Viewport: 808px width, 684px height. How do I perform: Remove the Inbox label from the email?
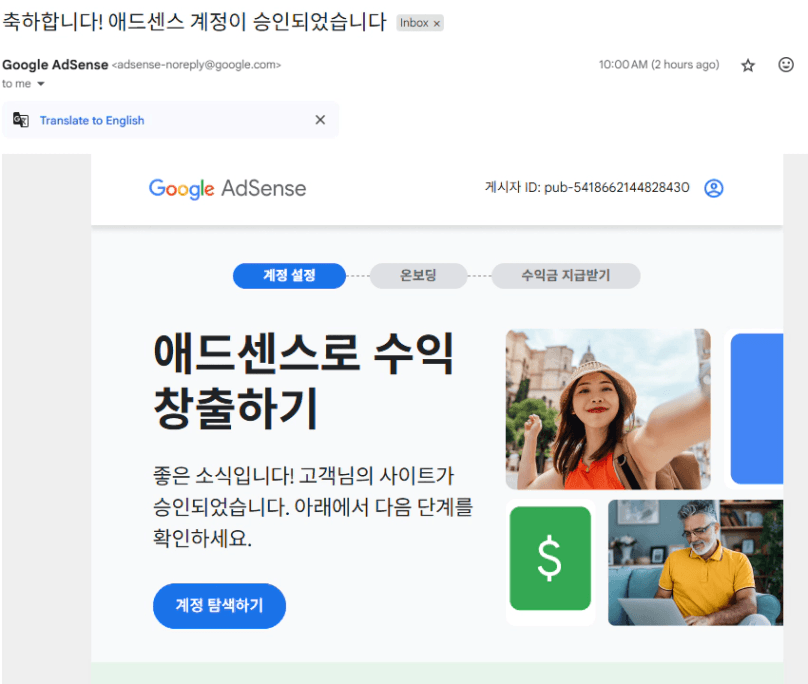(x=436, y=23)
